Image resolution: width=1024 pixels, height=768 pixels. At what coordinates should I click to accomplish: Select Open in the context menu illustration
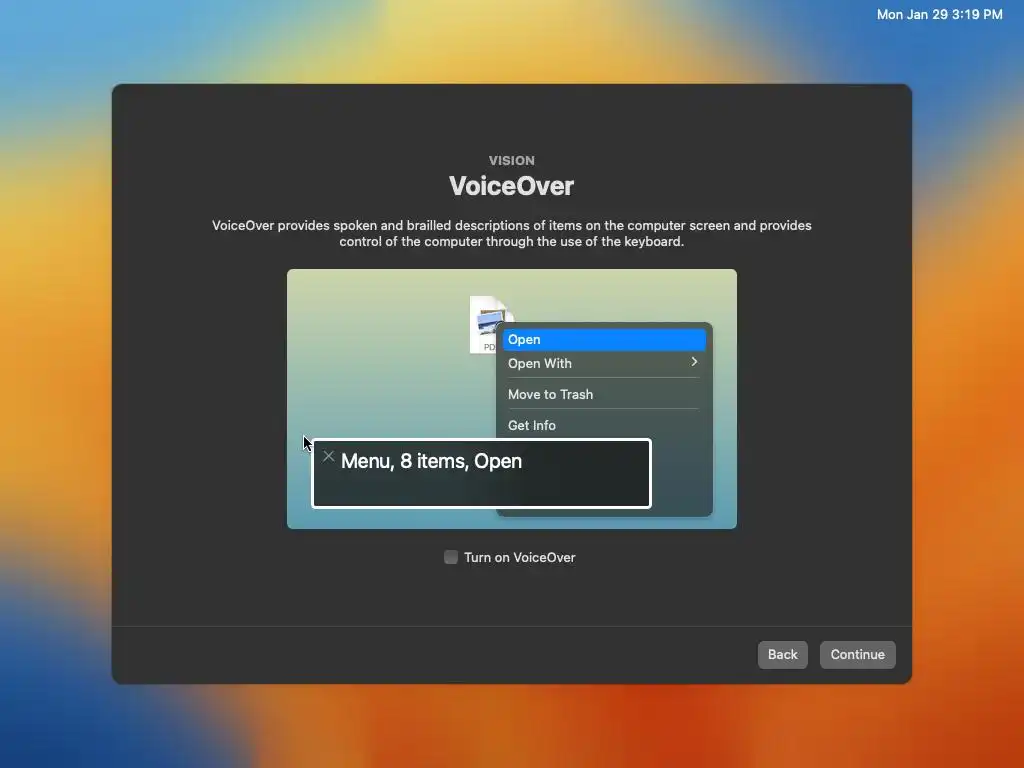pos(604,340)
